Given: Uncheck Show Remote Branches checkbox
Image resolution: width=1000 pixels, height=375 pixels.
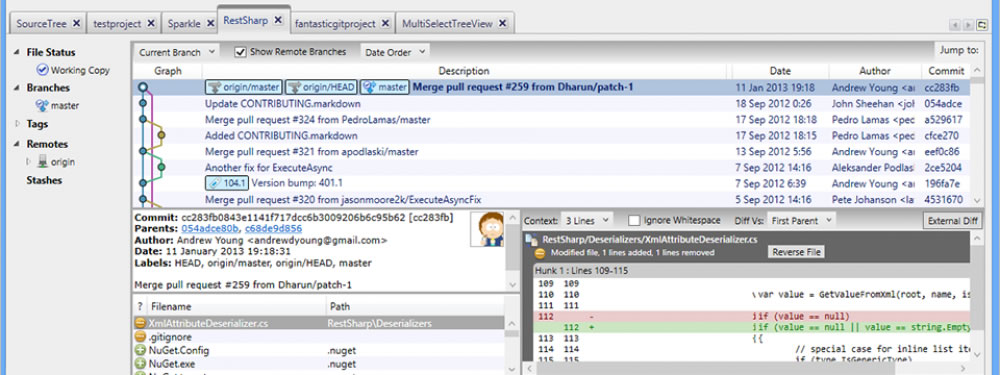Looking at the screenshot, I should [x=240, y=52].
